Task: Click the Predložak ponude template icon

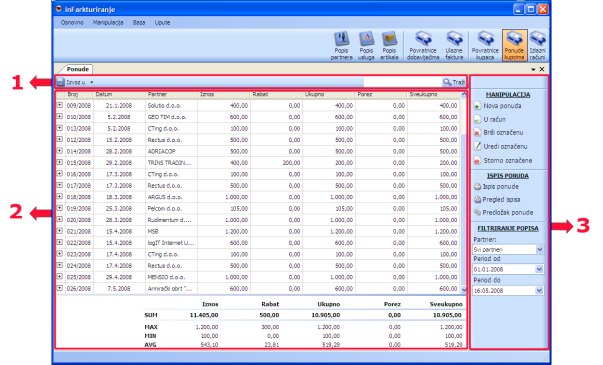Action: pos(477,212)
